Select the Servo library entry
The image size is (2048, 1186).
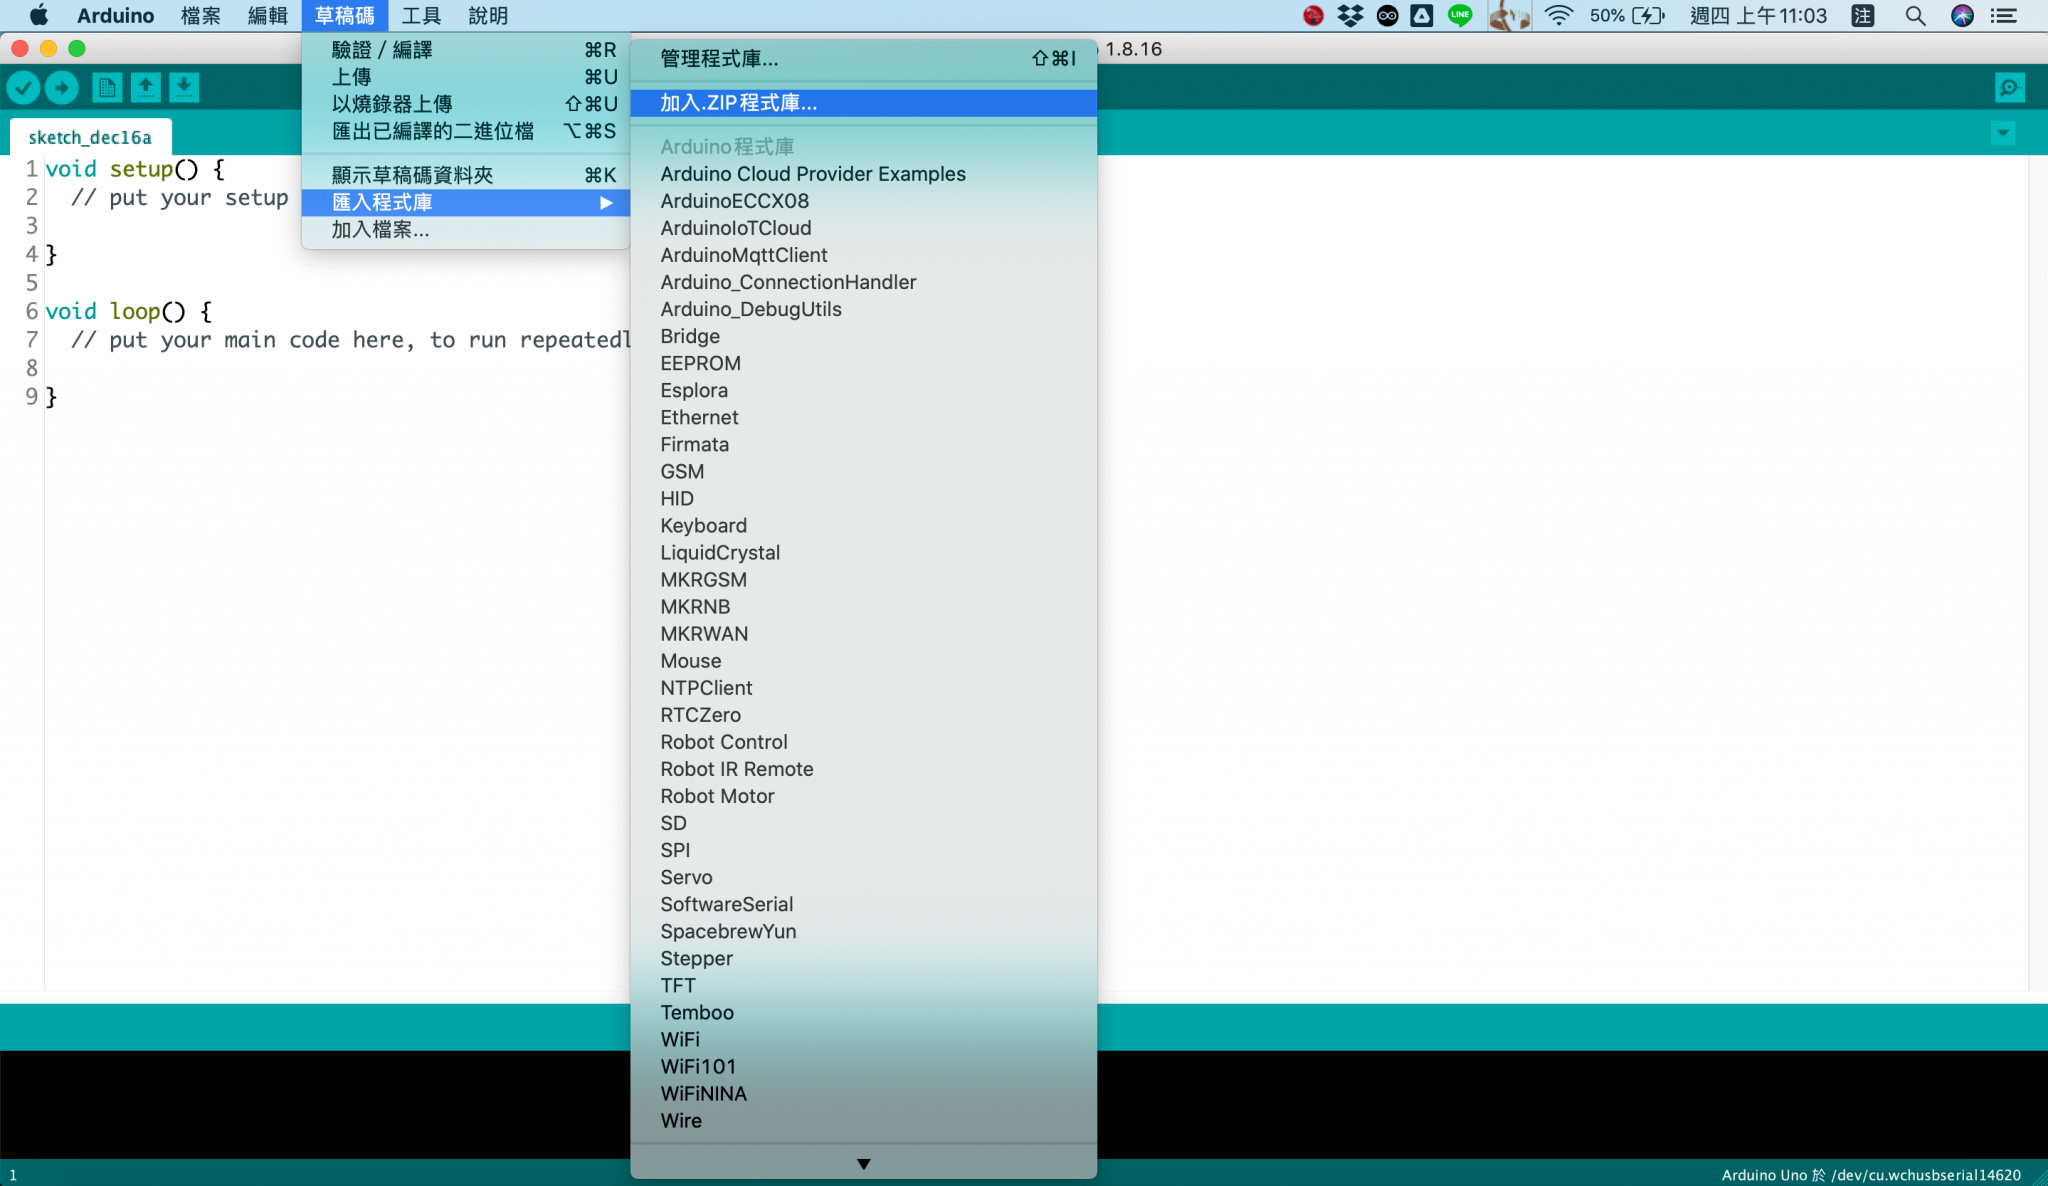point(686,877)
